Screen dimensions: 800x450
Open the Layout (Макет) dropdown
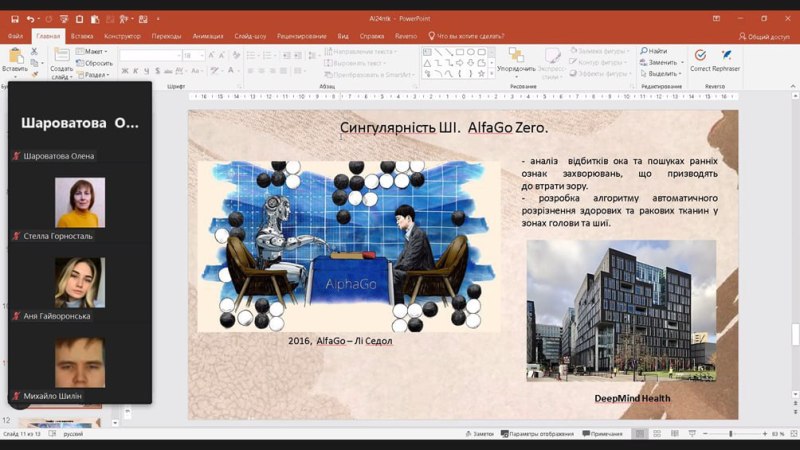coord(92,52)
